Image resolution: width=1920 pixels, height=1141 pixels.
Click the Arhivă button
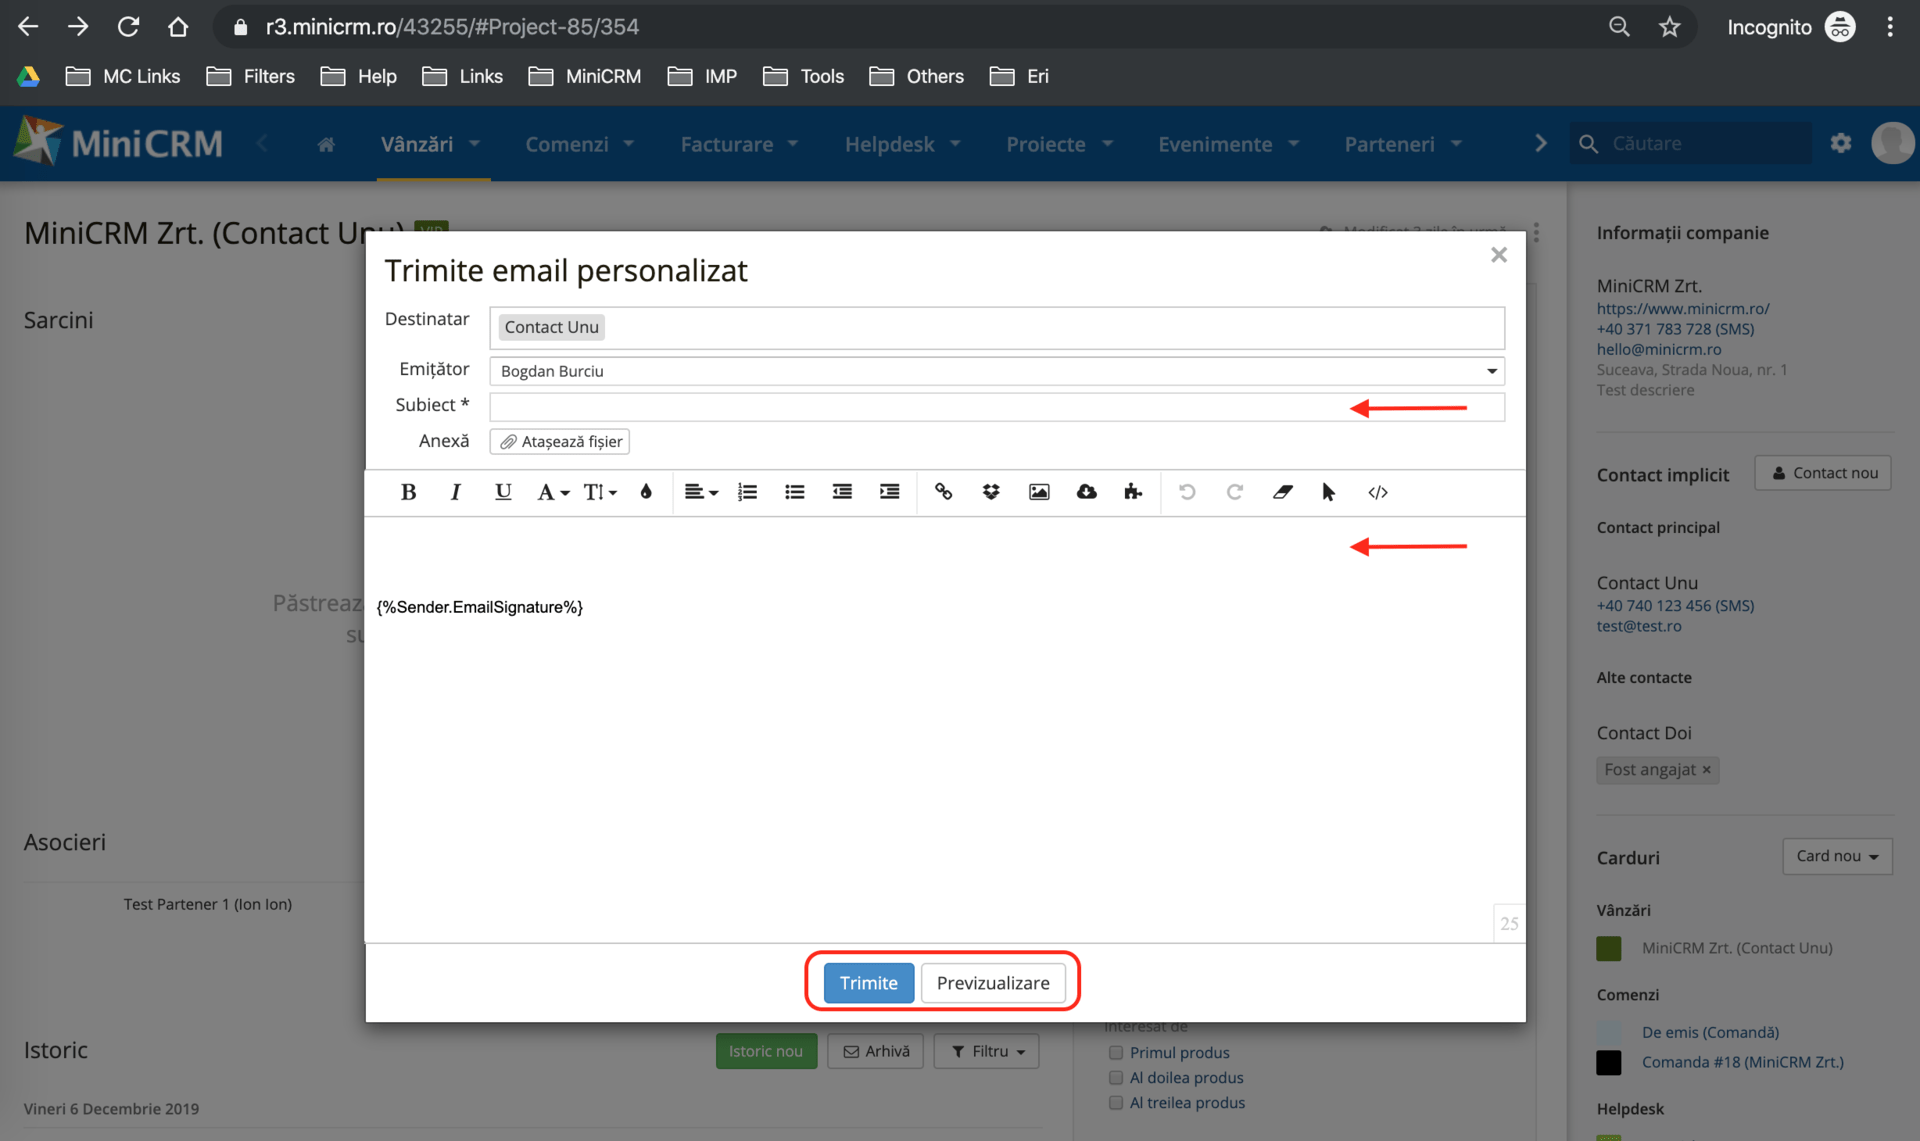876,1051
